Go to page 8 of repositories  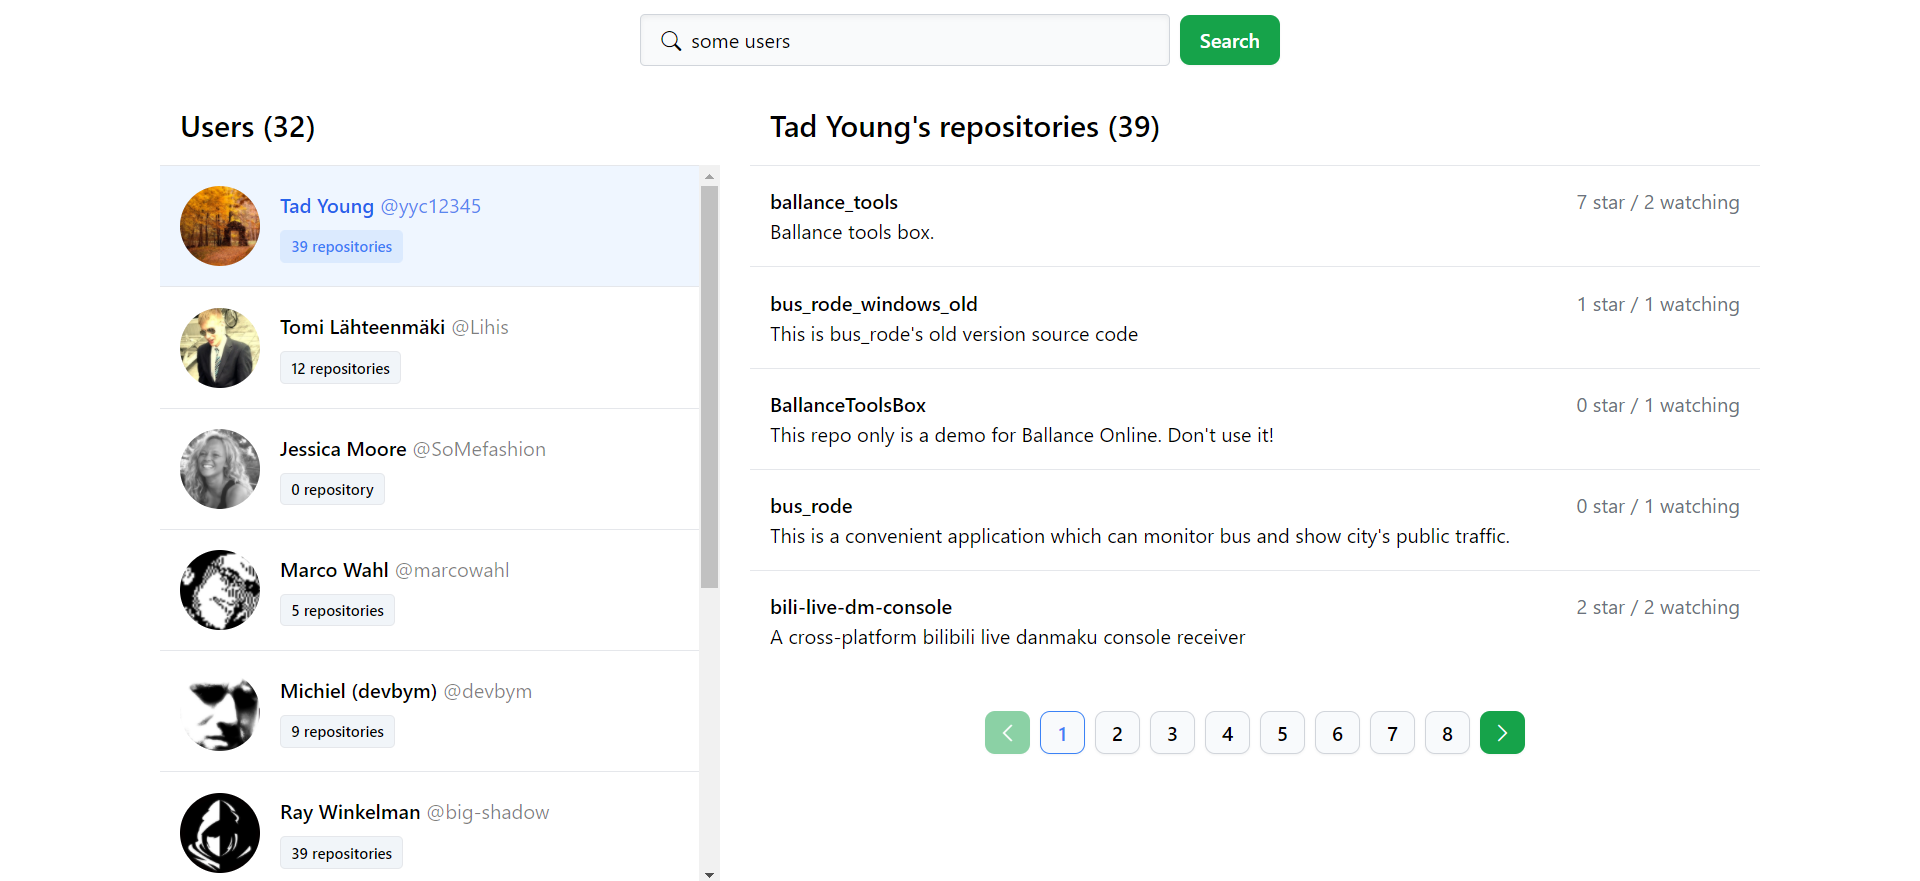[1447, 732]
